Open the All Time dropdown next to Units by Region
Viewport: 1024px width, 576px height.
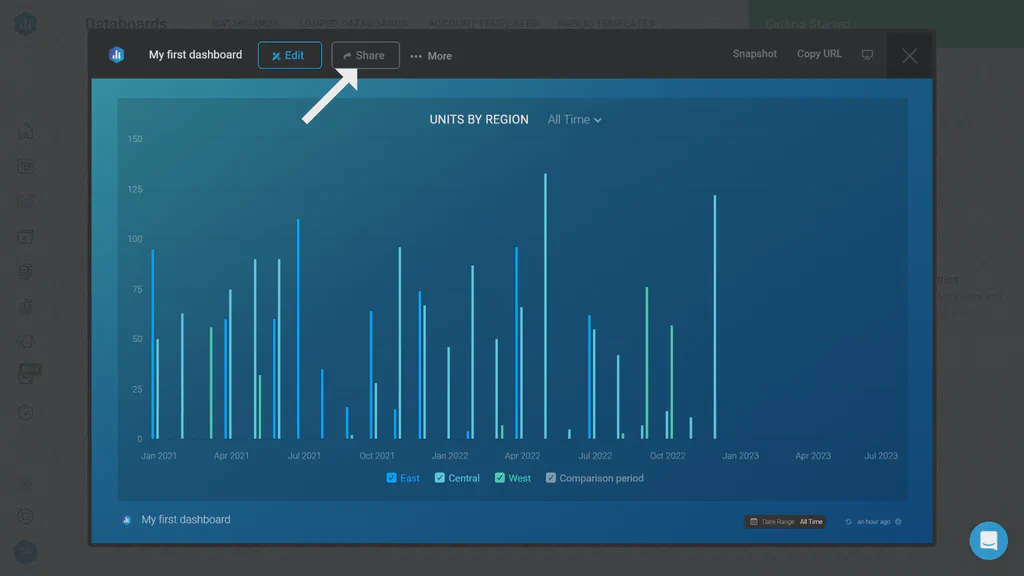click(573, 119)
